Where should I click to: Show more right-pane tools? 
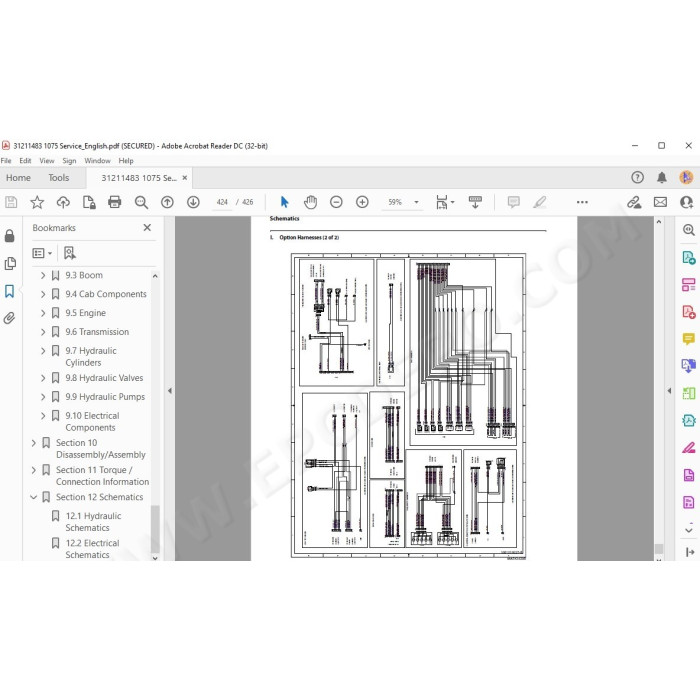688,530
